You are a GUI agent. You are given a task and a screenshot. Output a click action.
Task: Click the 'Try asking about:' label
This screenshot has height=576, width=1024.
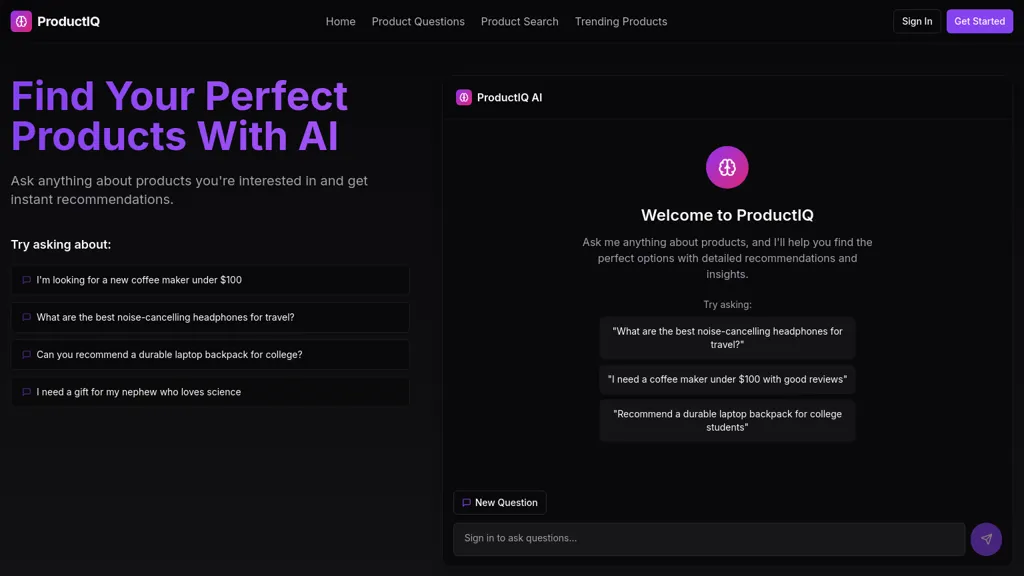pos(61,245)
